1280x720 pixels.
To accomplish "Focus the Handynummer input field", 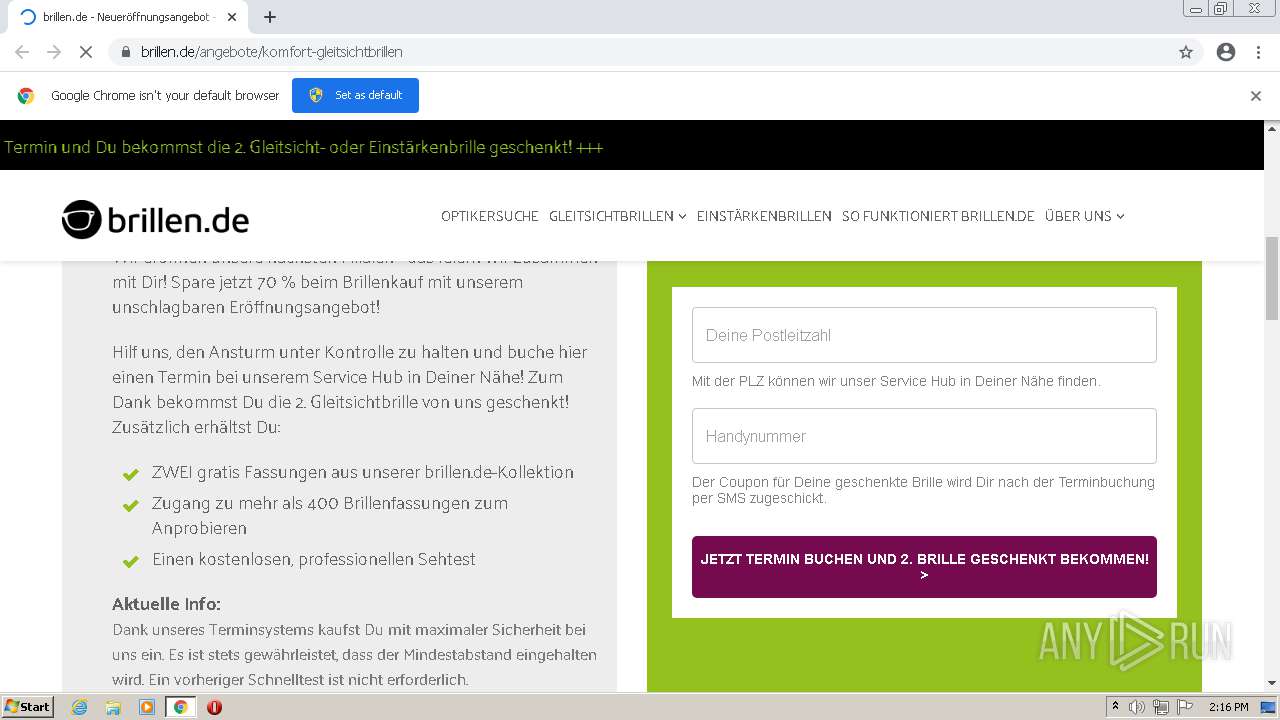I will click(924, 436).
